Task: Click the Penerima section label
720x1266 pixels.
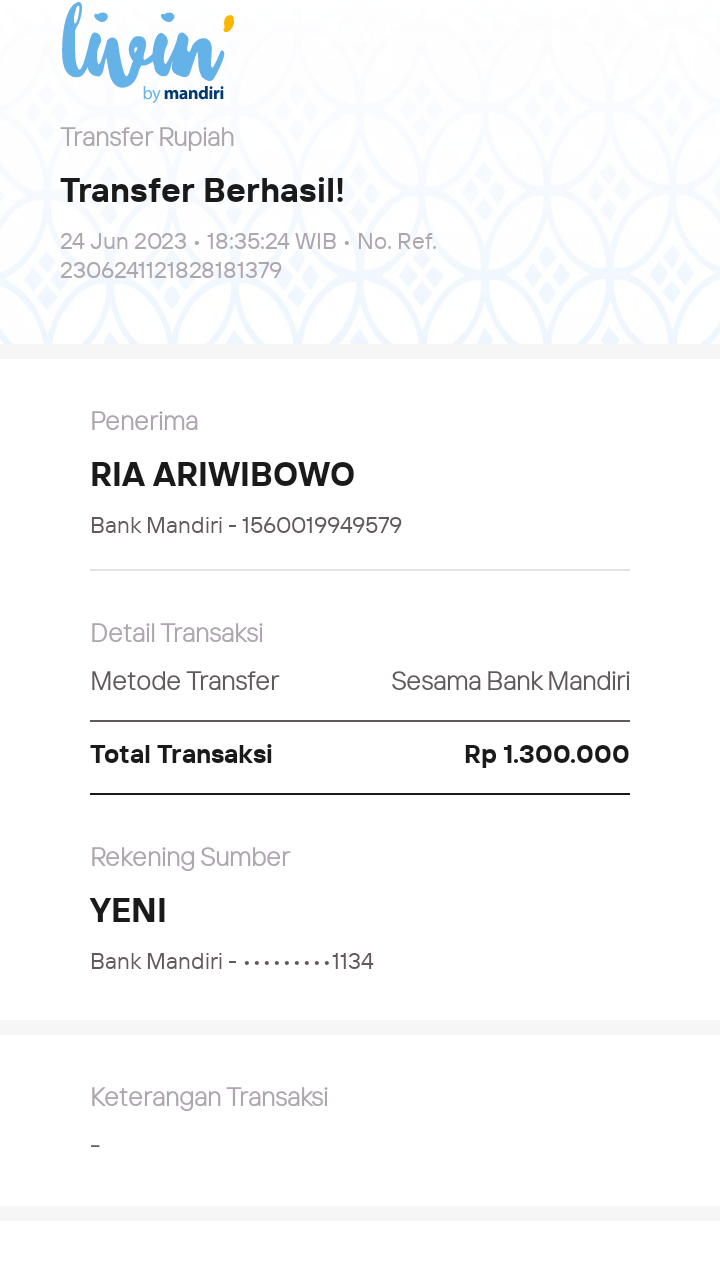Action: click(144, 421)
